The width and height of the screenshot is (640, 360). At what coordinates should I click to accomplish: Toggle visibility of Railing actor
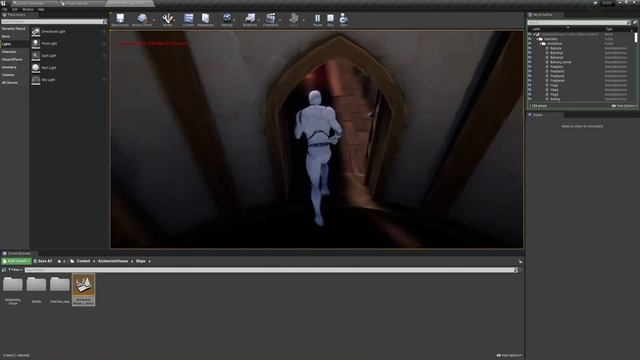tap(530, 99)
